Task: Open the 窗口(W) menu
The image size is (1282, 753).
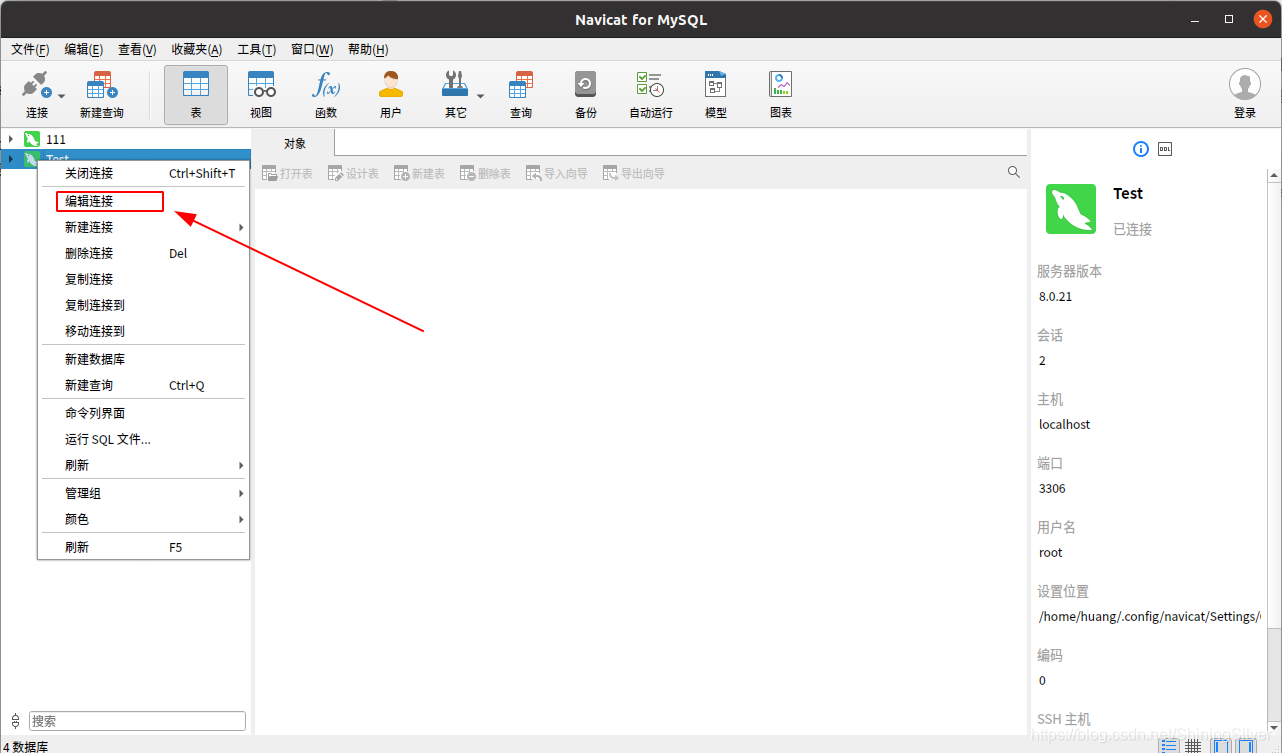Action: coord(312,49)
